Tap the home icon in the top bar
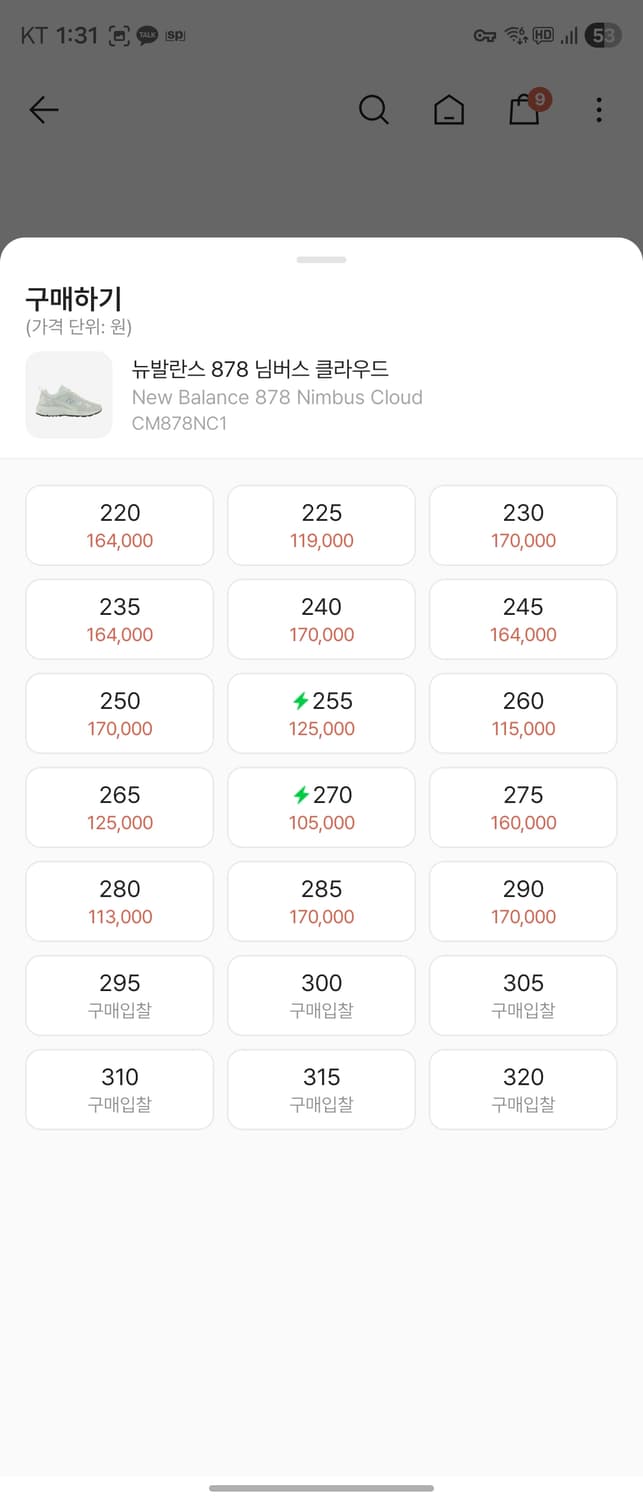The width and height of the screenshot is (643, 1500). click(x=449, y=110)
